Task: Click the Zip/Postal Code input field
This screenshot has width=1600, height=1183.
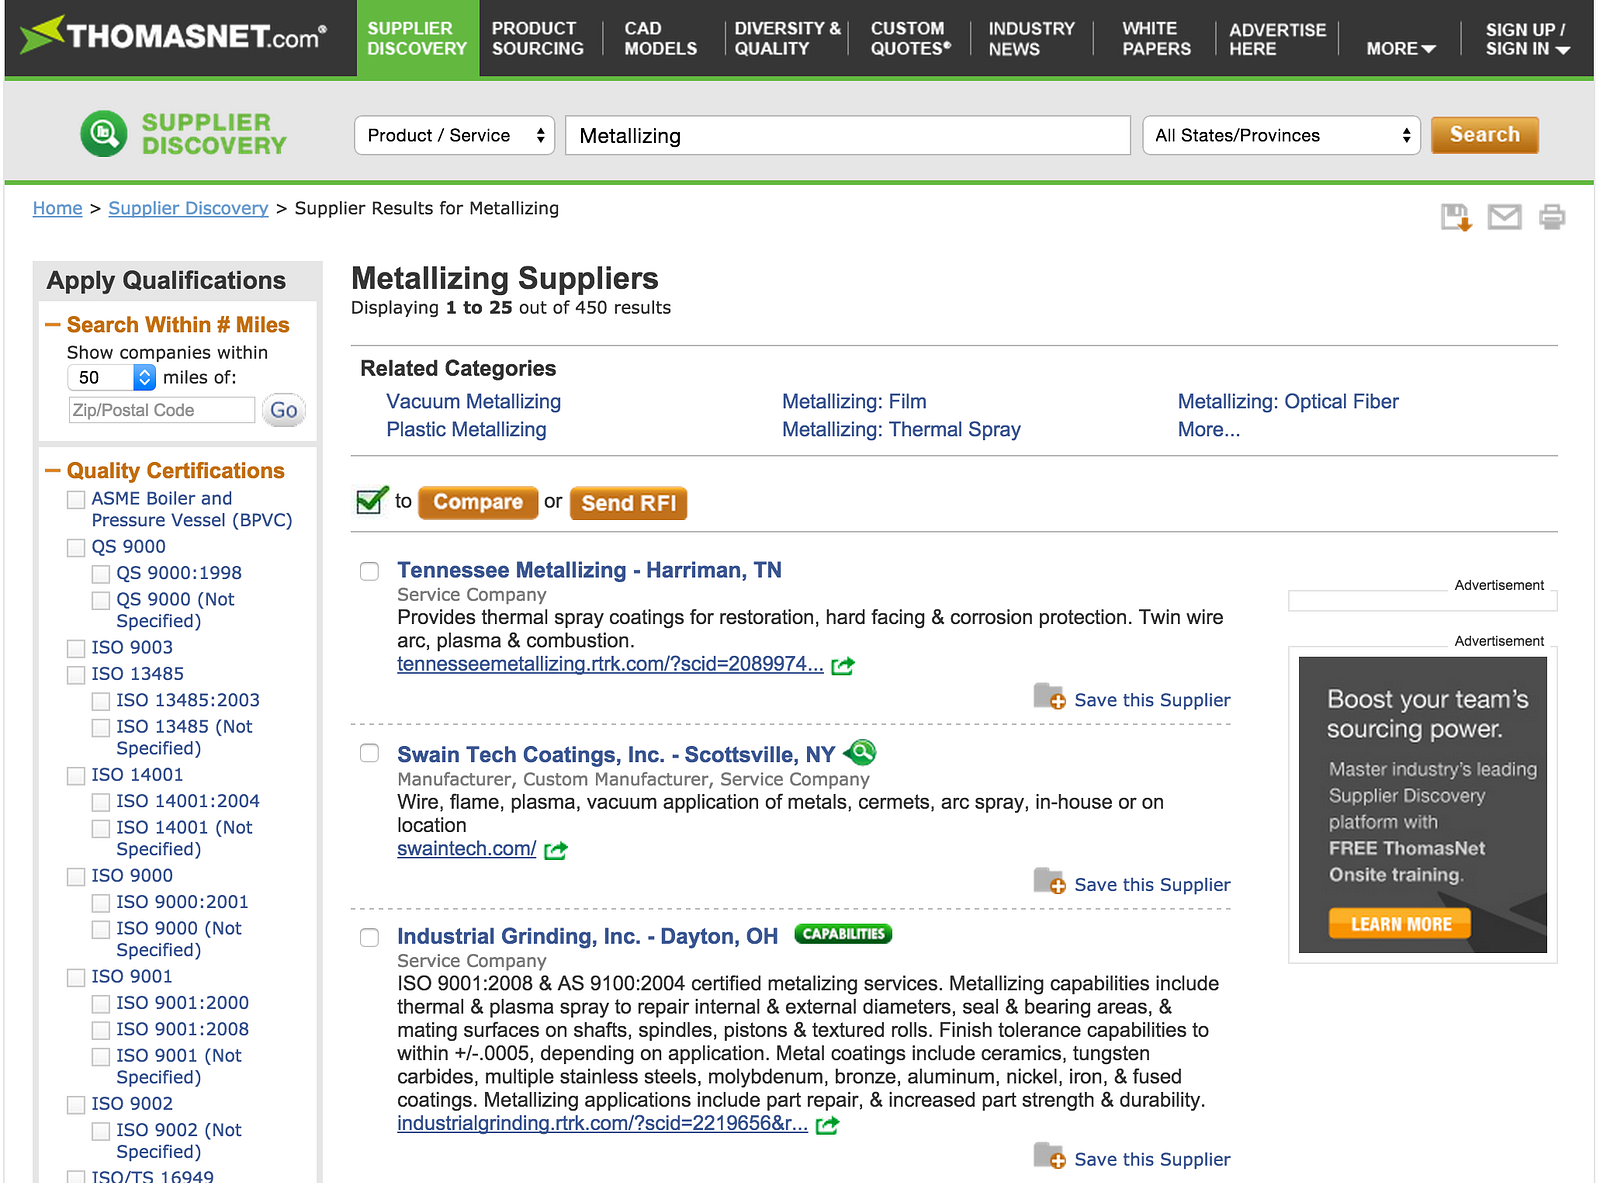Action: click(x=162, y=410)
